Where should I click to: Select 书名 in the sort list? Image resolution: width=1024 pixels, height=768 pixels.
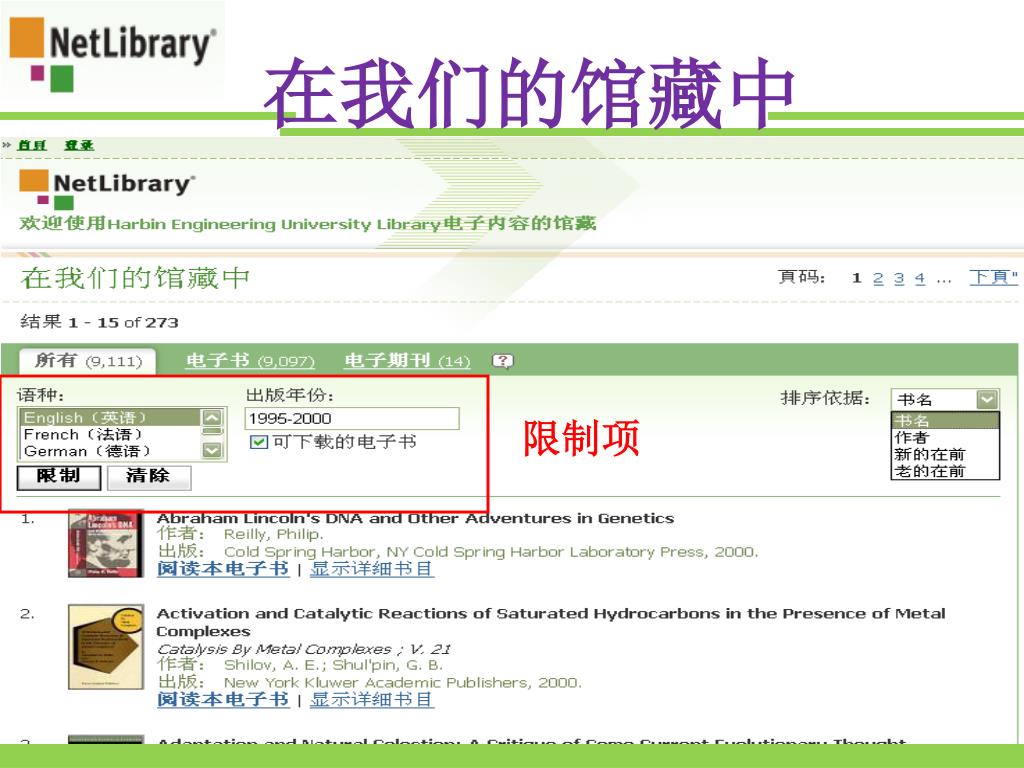(945, 420)
